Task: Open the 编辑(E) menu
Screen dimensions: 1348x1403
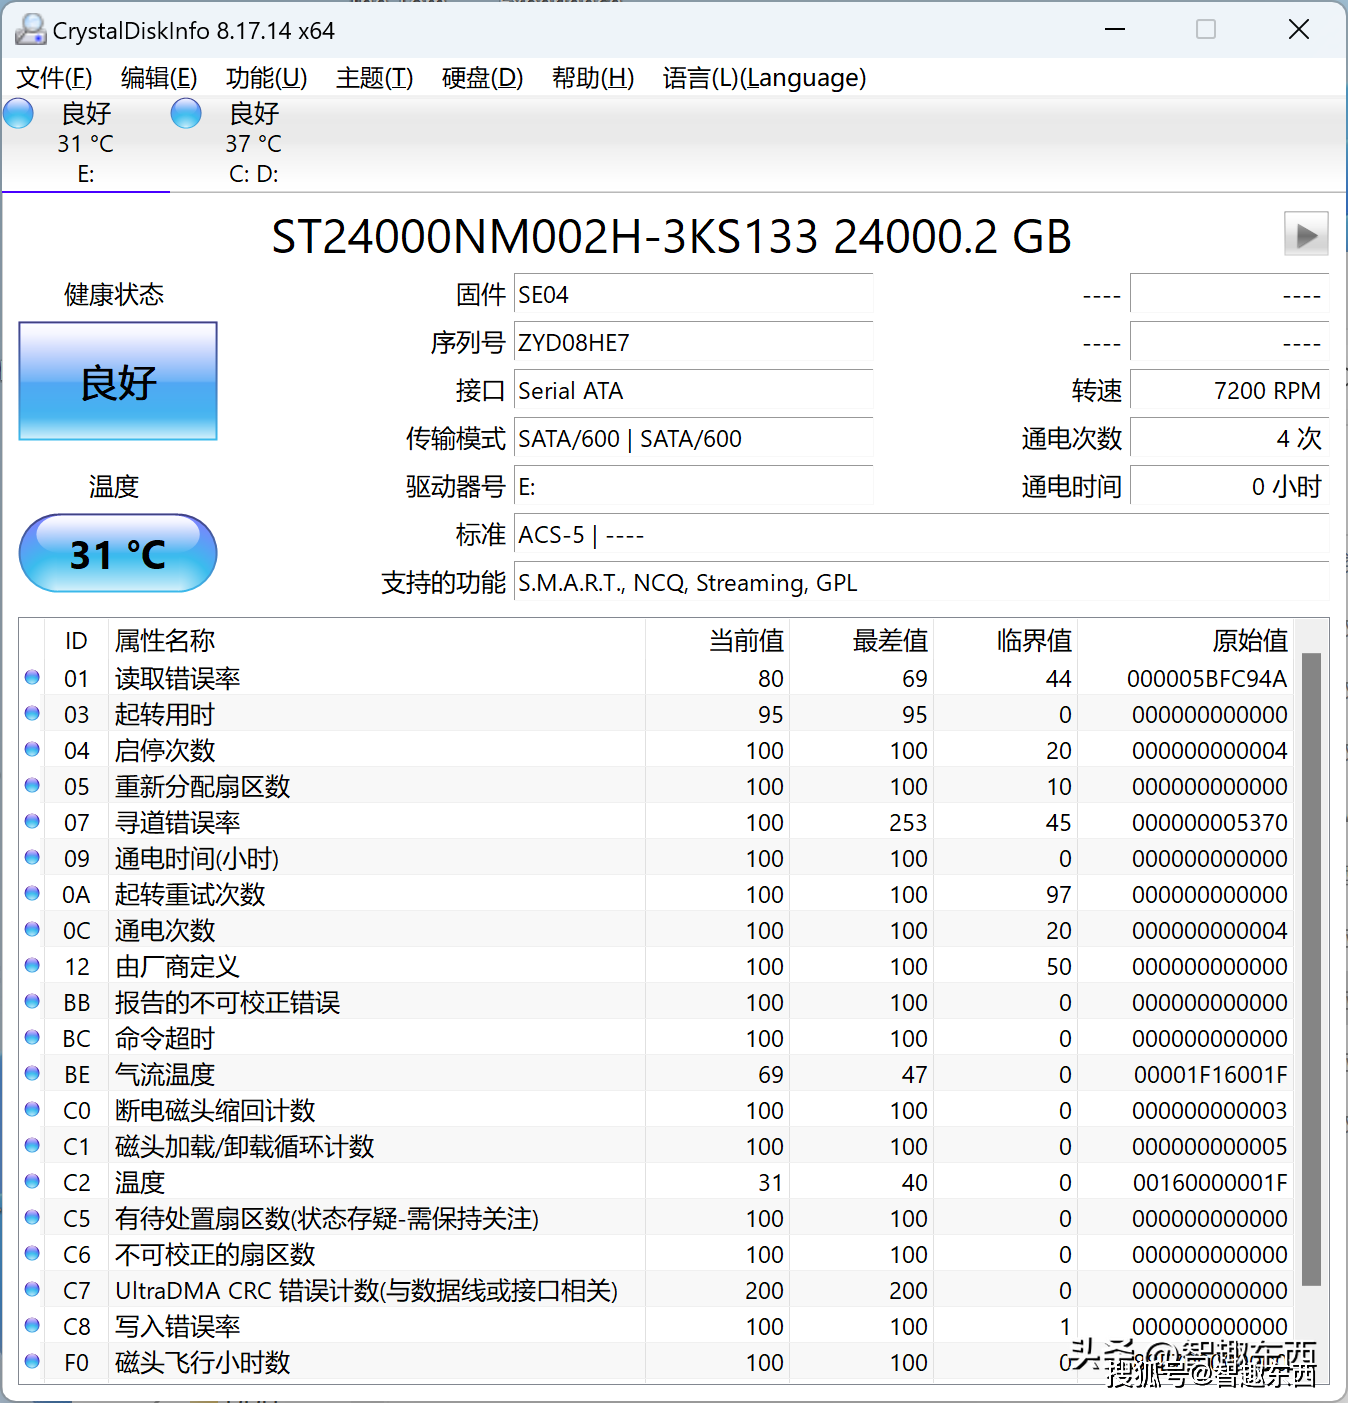Action: pyautogui.click(x=159, y=78)
